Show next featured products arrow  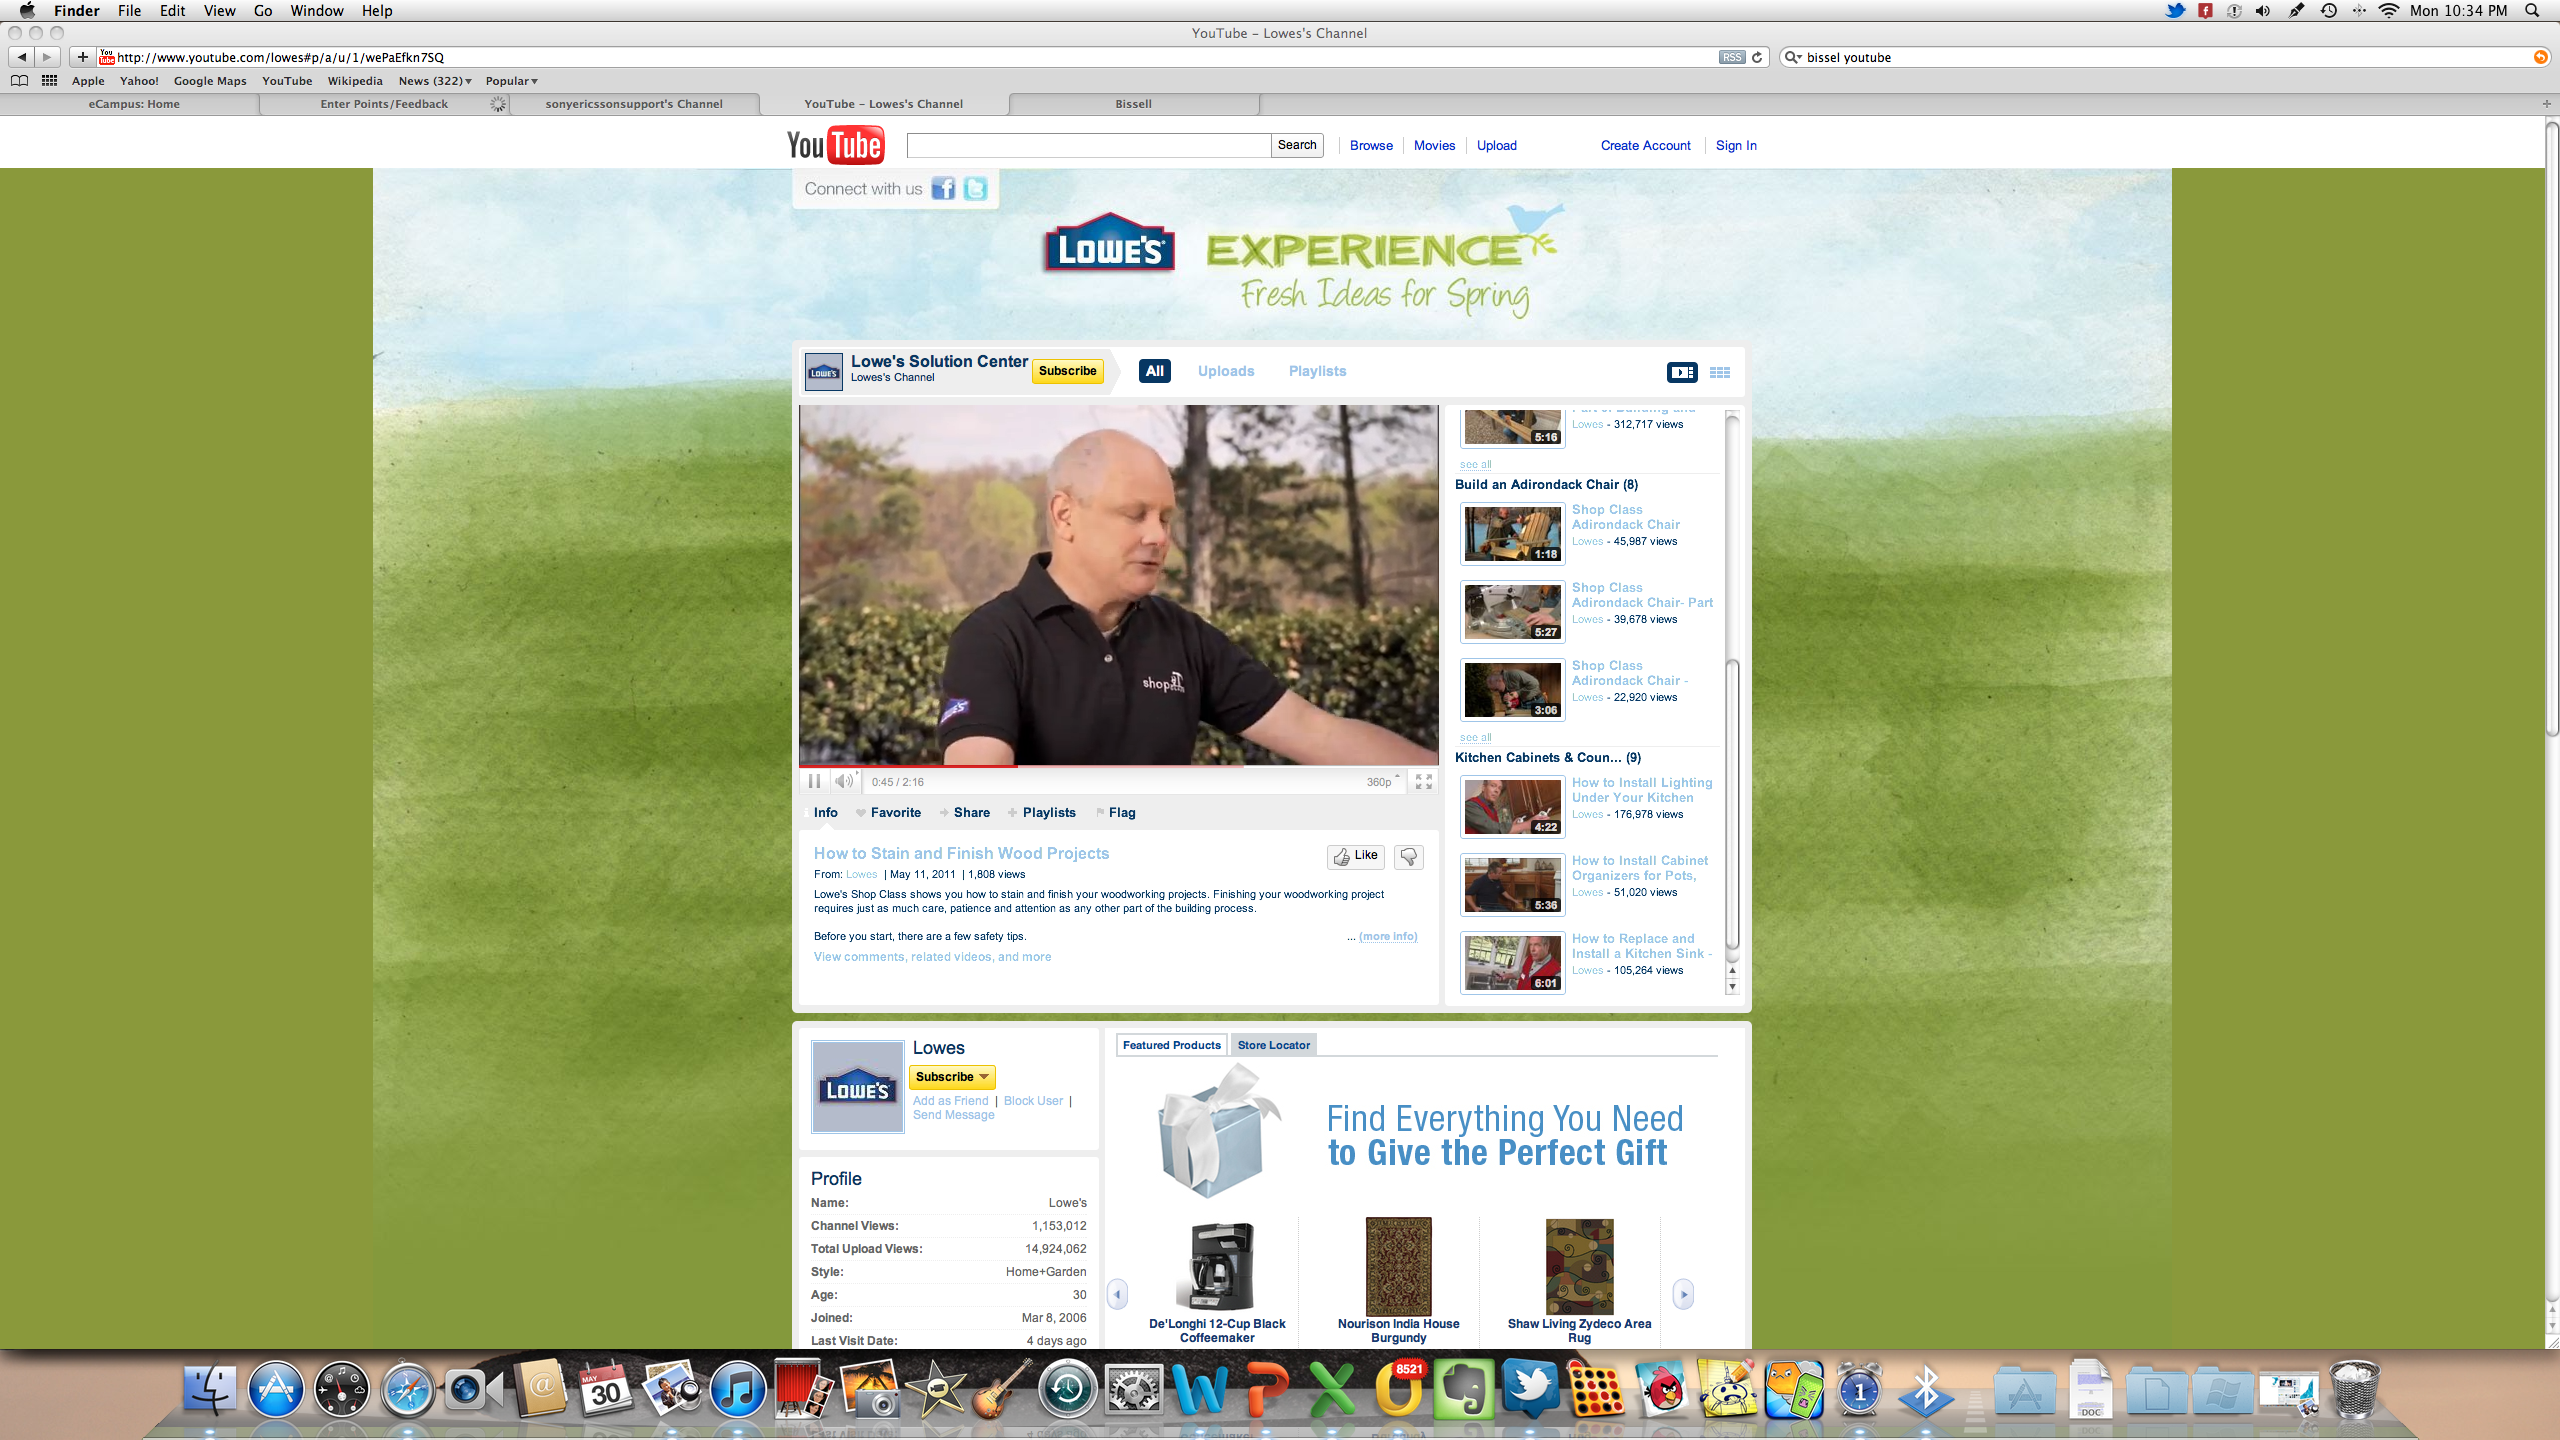(1684, 1294)
